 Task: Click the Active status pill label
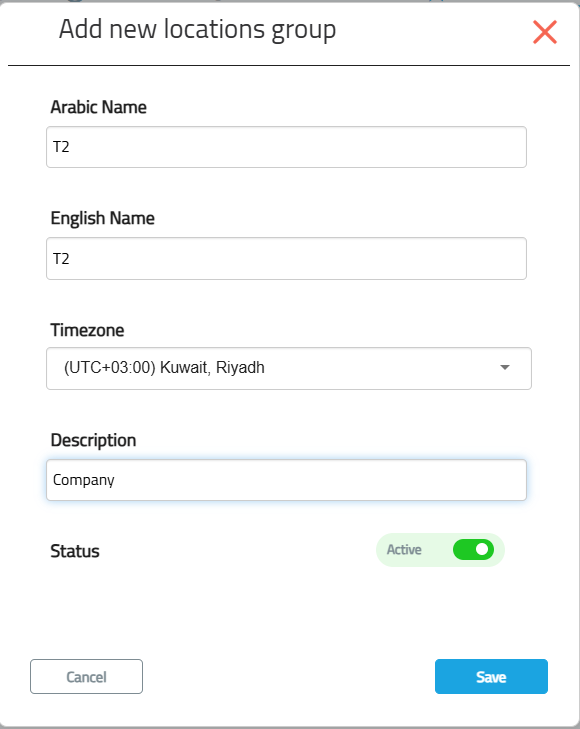(404, 550)
